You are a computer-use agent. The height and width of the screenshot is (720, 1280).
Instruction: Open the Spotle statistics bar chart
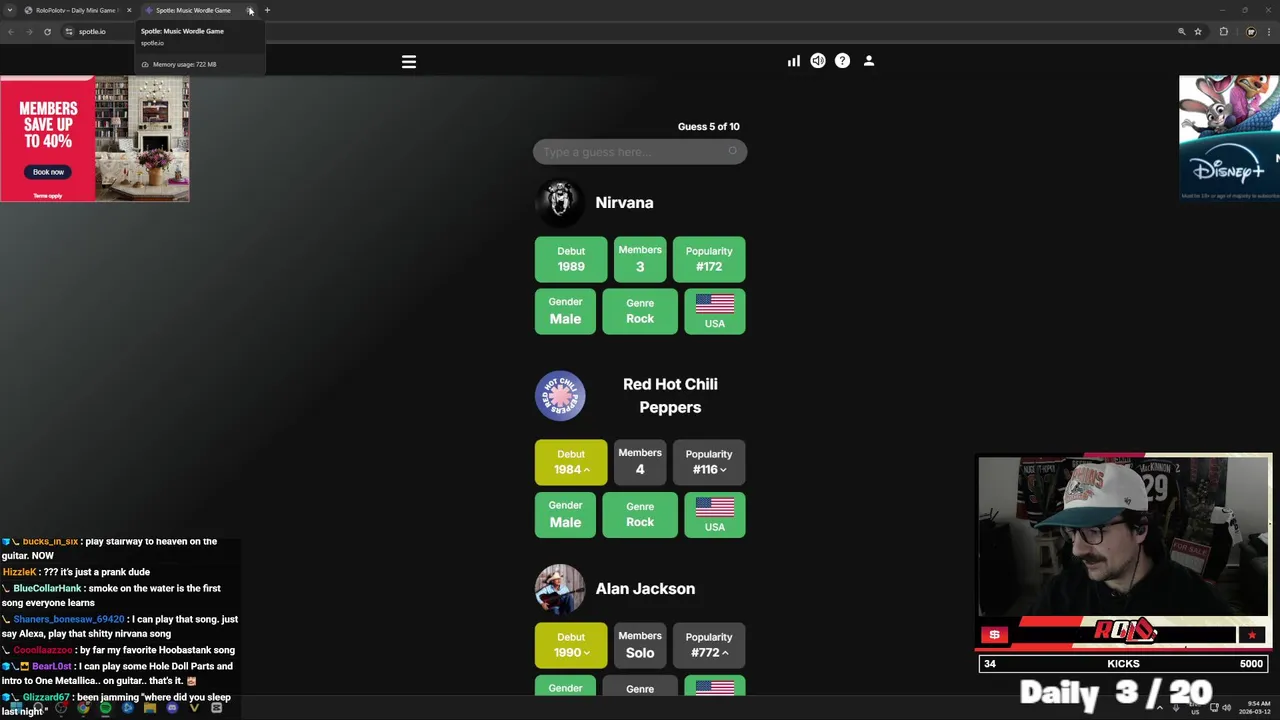[x=793, y=61]
